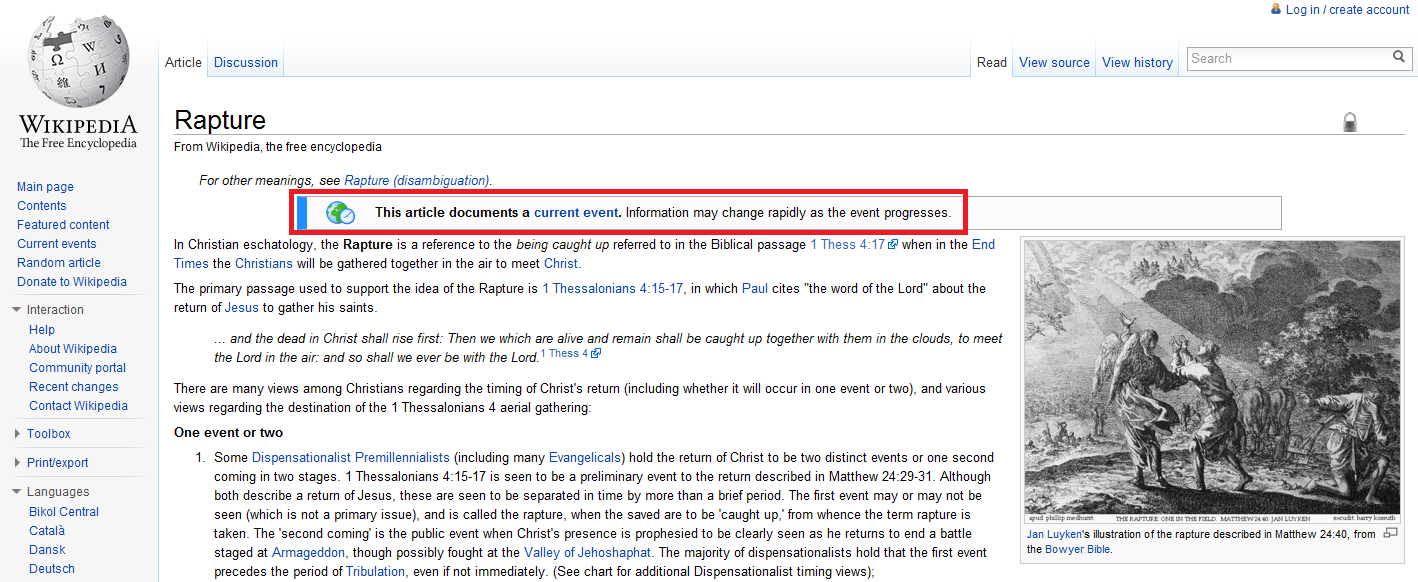Viewport: 1418px width, 582px height.
Task: Click Donate to Wikipedia link
Action: click(x=72, y=282)
